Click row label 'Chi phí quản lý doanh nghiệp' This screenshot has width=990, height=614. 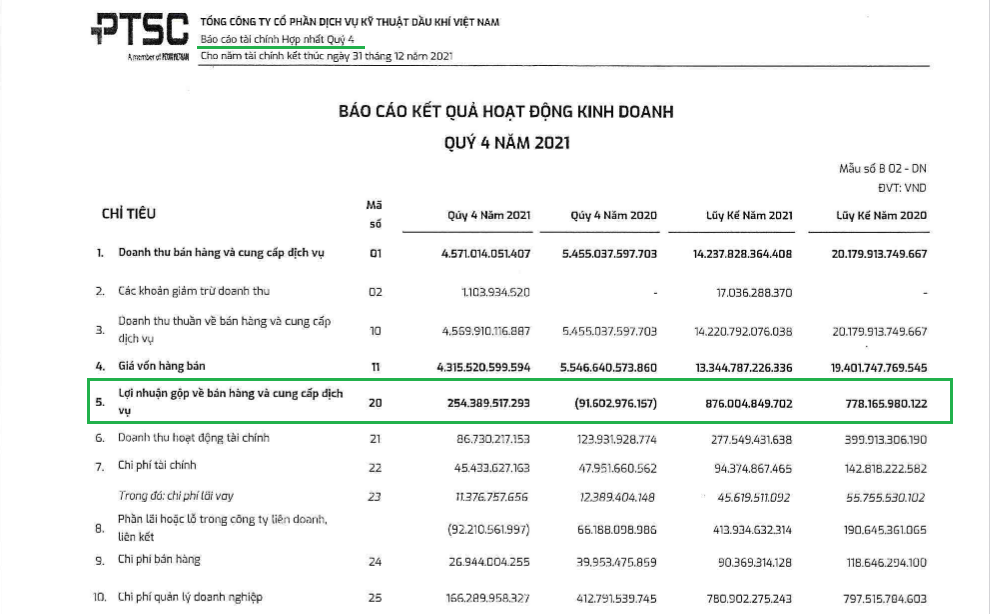[190, 597]
